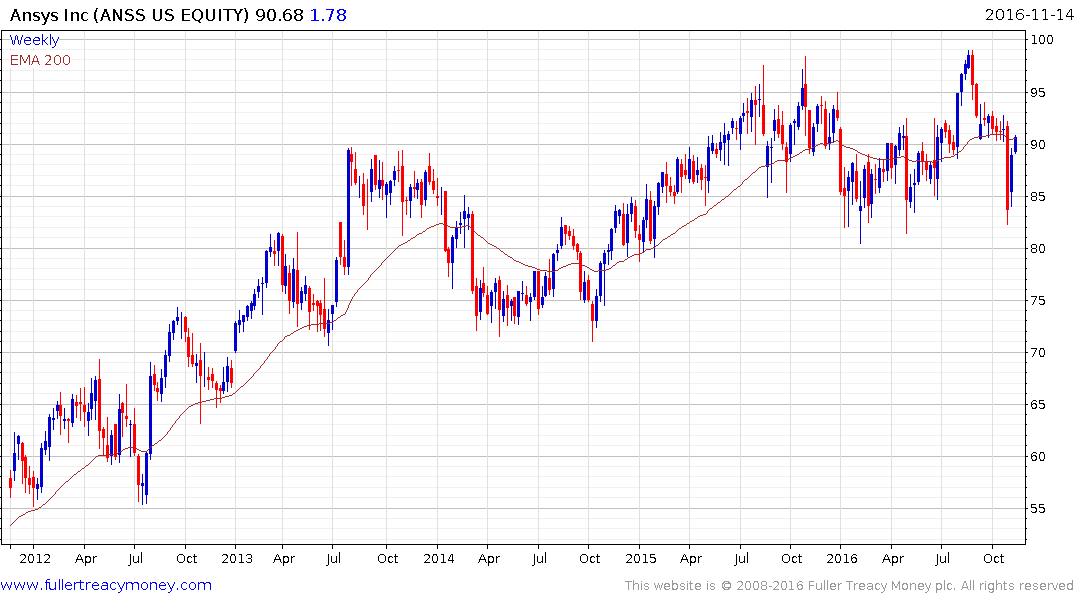Screen dimensions: 1075x600
Task: Click the Weekly interval label
Action: [34, 40]
